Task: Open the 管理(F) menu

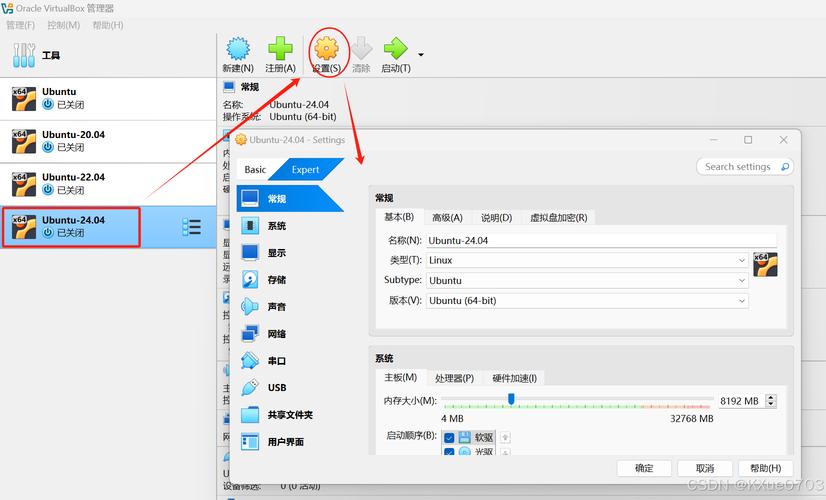Action: pyautogui.click(x=20, y=25)
